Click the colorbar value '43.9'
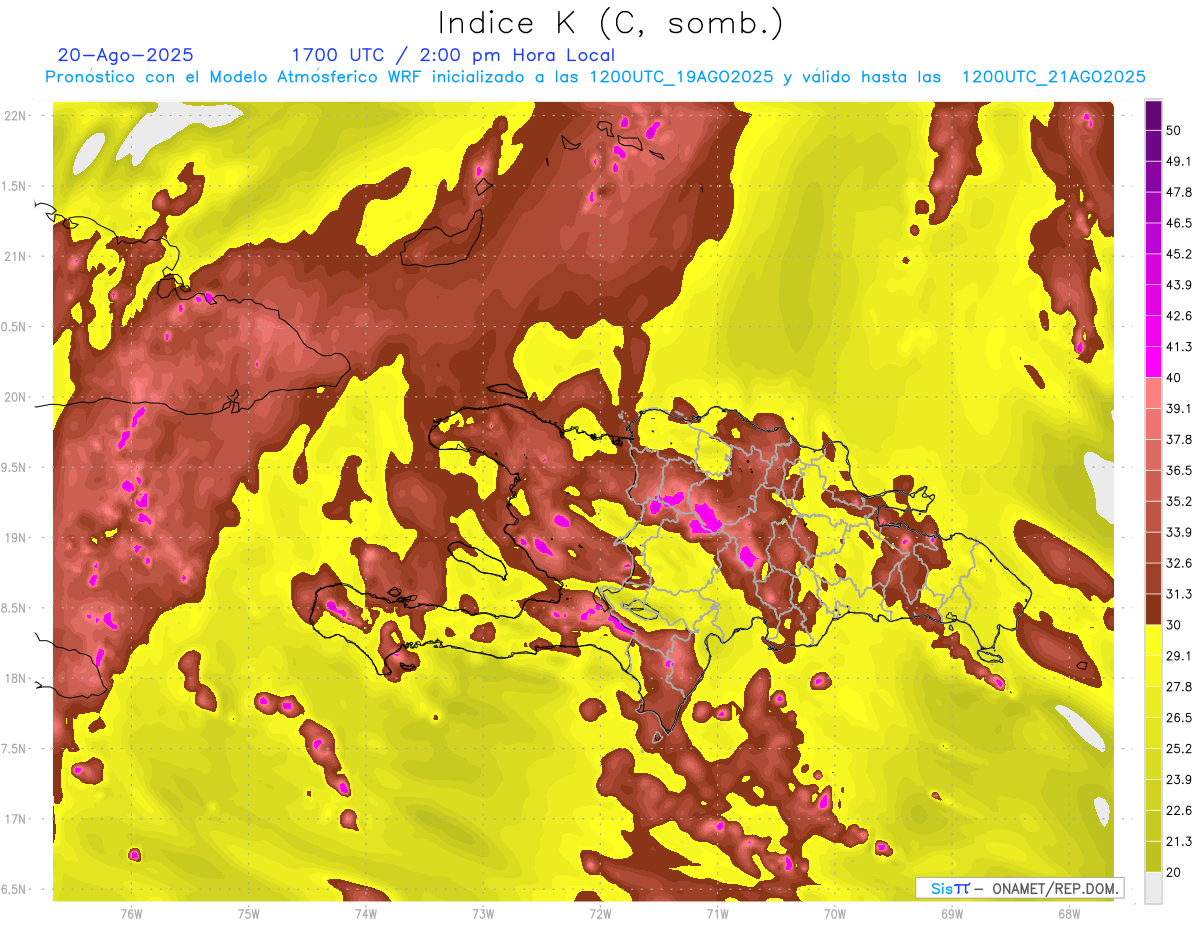Screen dimensions: 1200x927 1179,285
